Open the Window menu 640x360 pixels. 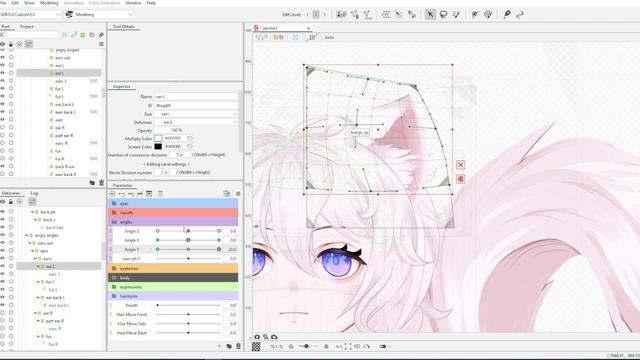[x=133, y=3]
